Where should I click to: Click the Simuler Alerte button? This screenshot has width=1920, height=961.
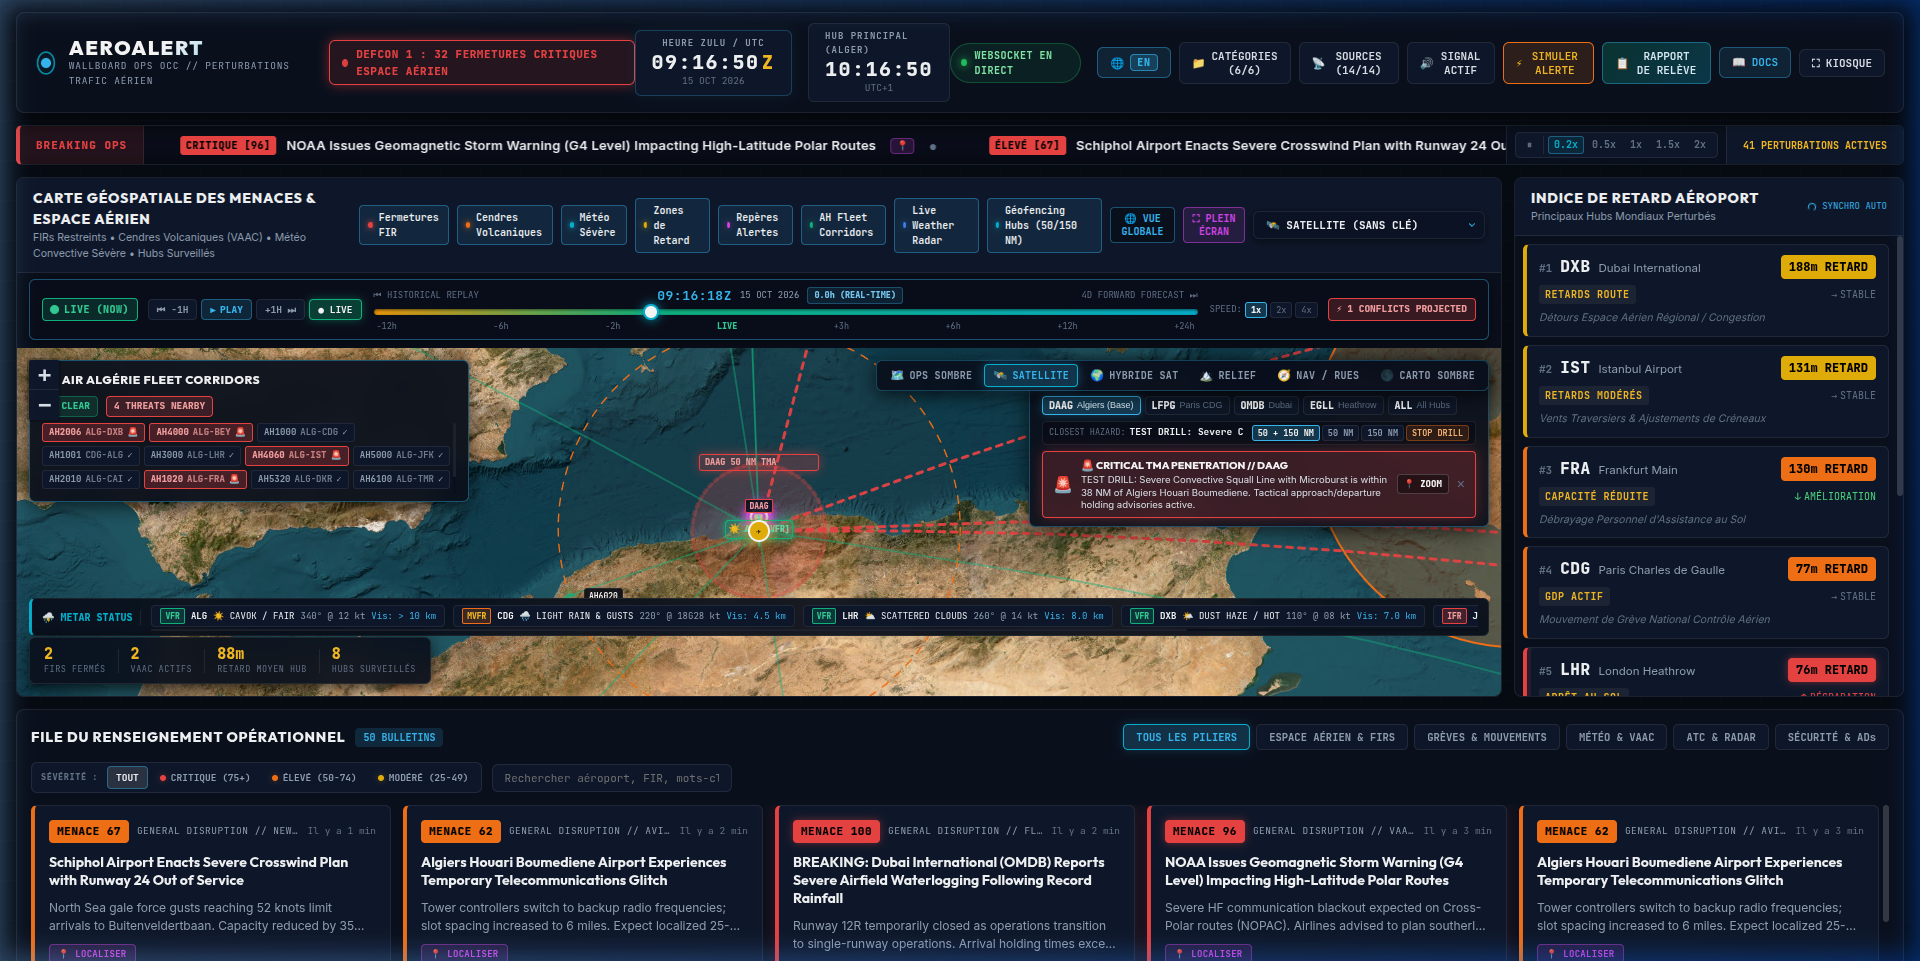pyautogui.click(x=1548, y=63)
